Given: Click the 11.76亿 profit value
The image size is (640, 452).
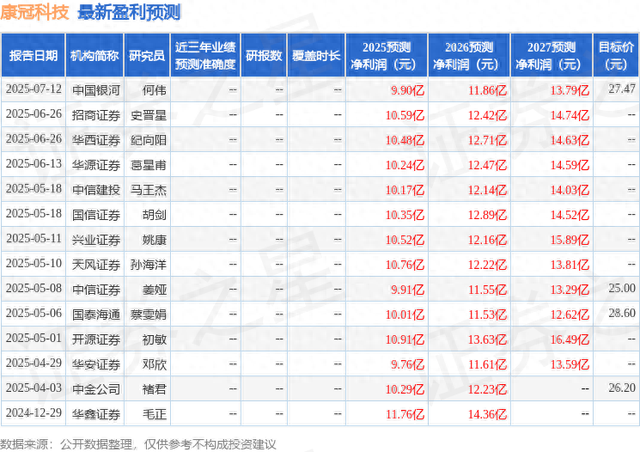Looking at the screenshot, I should (x=405, y=414).
